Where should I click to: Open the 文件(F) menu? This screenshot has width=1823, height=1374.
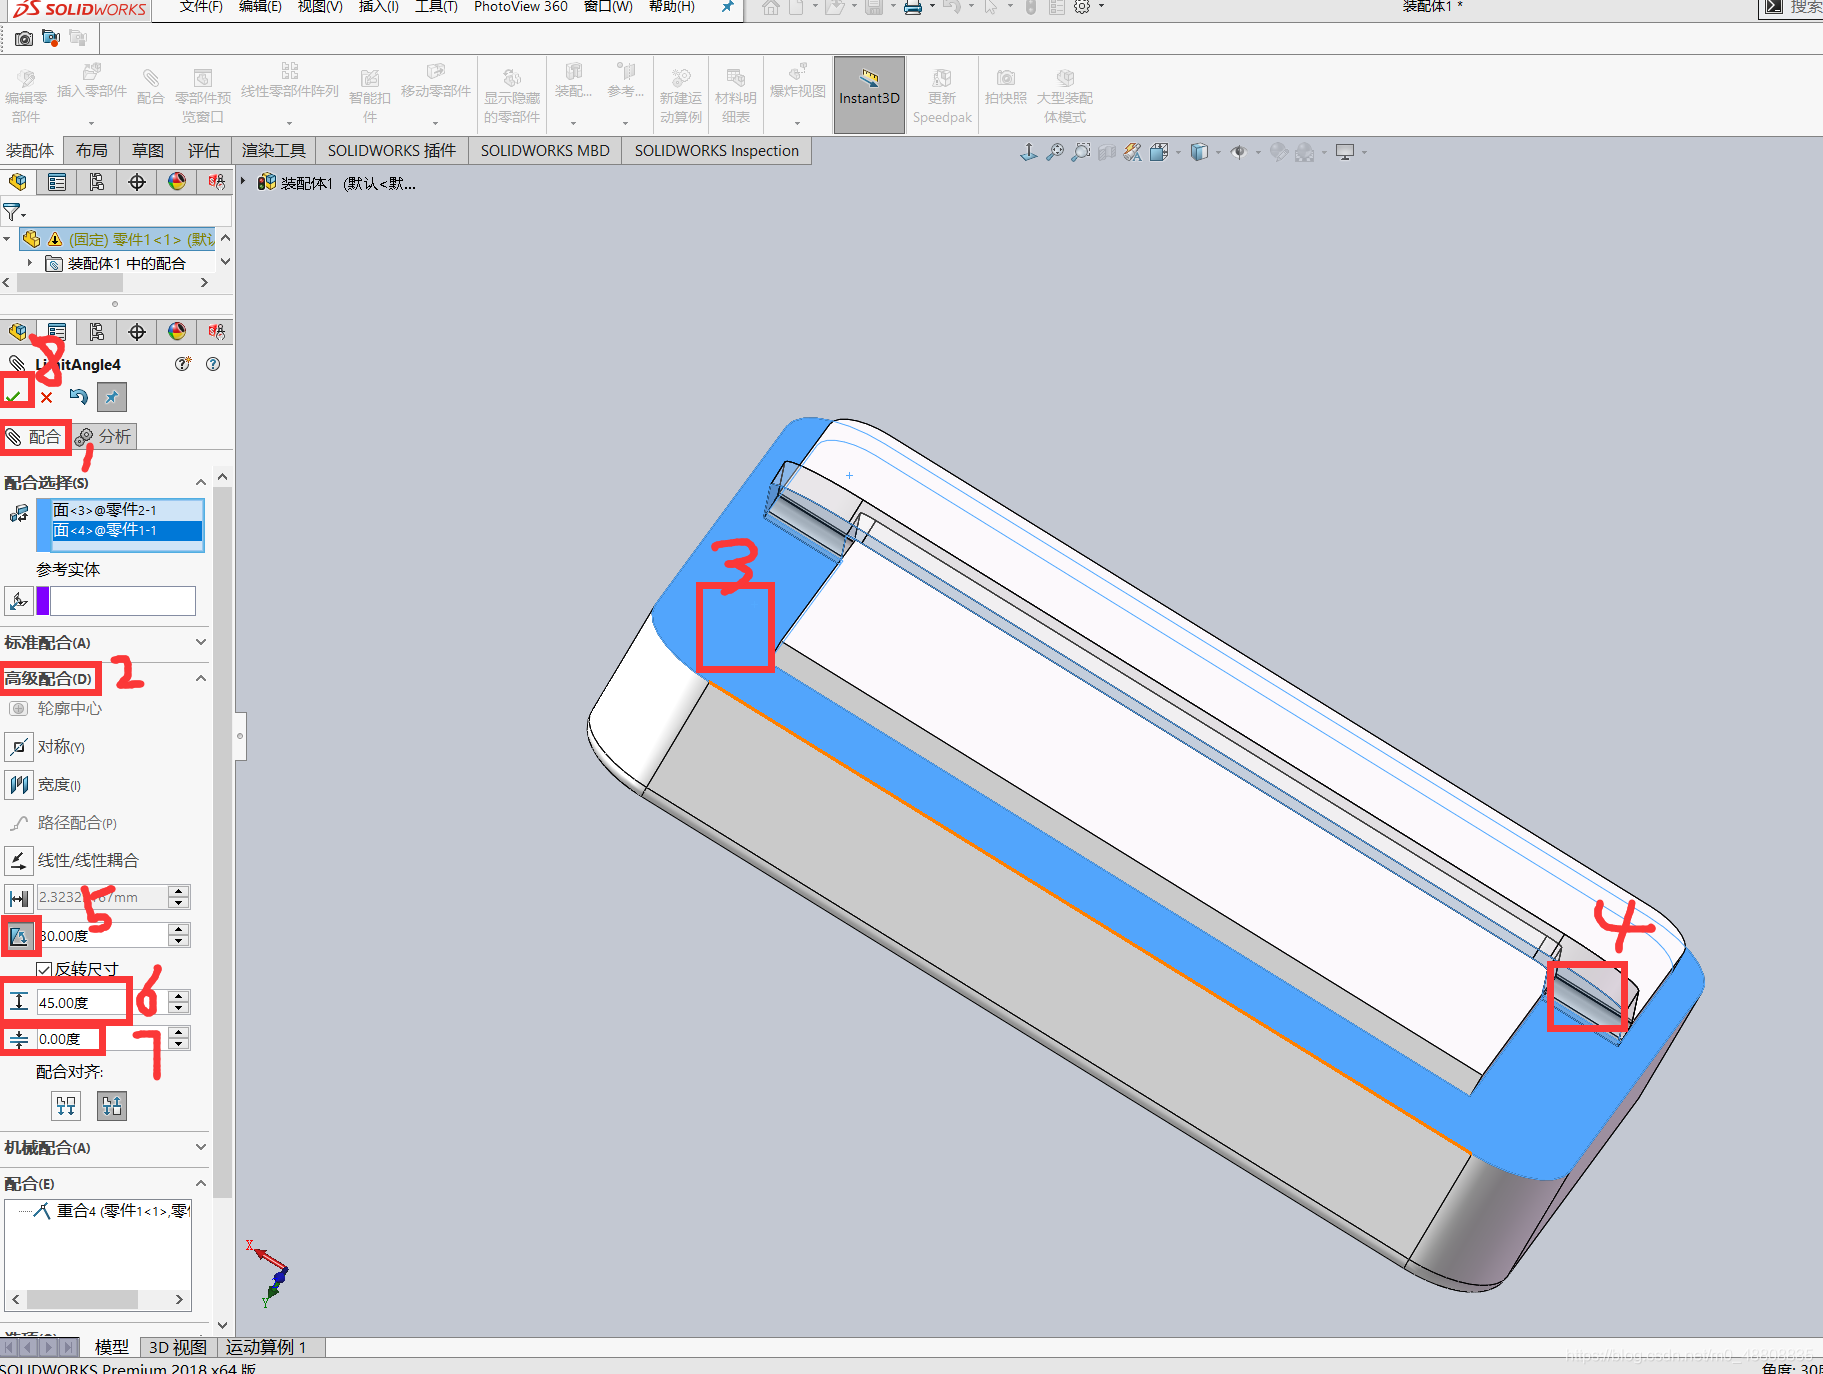coord(201,7)
